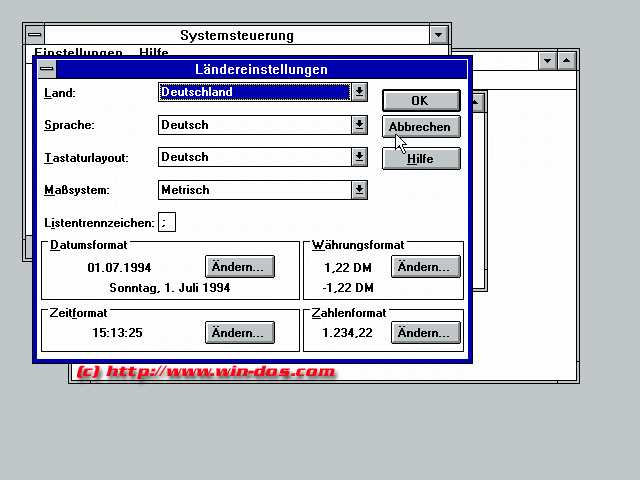Click the background window's minimize arrow

(x=547, y=61)
